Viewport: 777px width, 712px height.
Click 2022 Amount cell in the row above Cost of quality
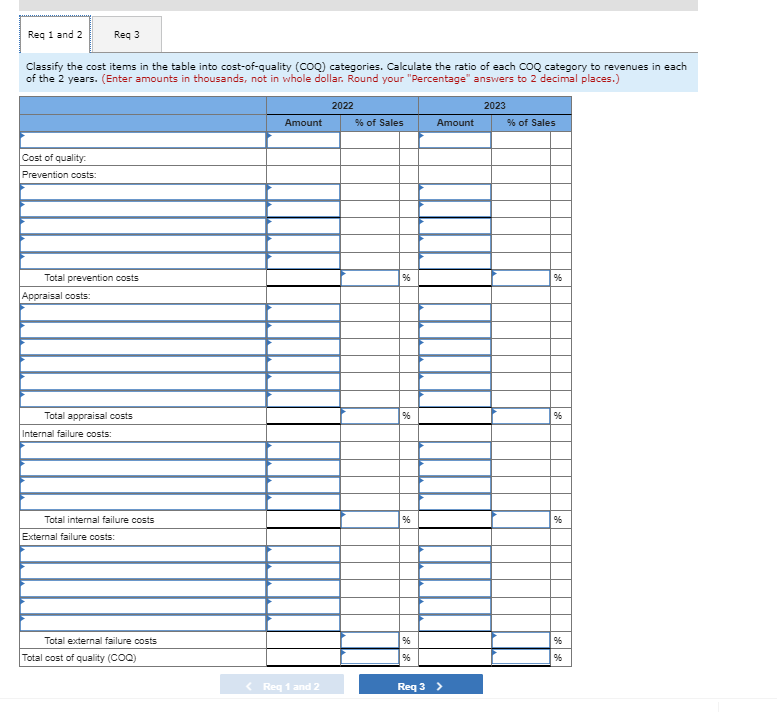303,140
